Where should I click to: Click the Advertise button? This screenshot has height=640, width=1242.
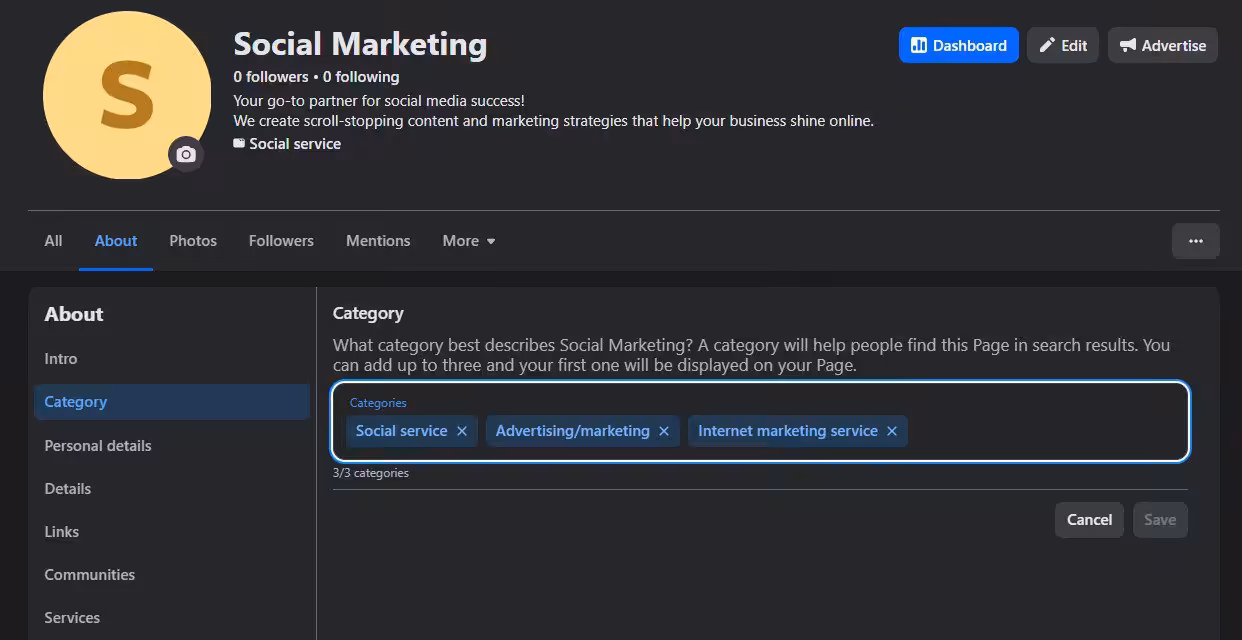point(1162,45)
